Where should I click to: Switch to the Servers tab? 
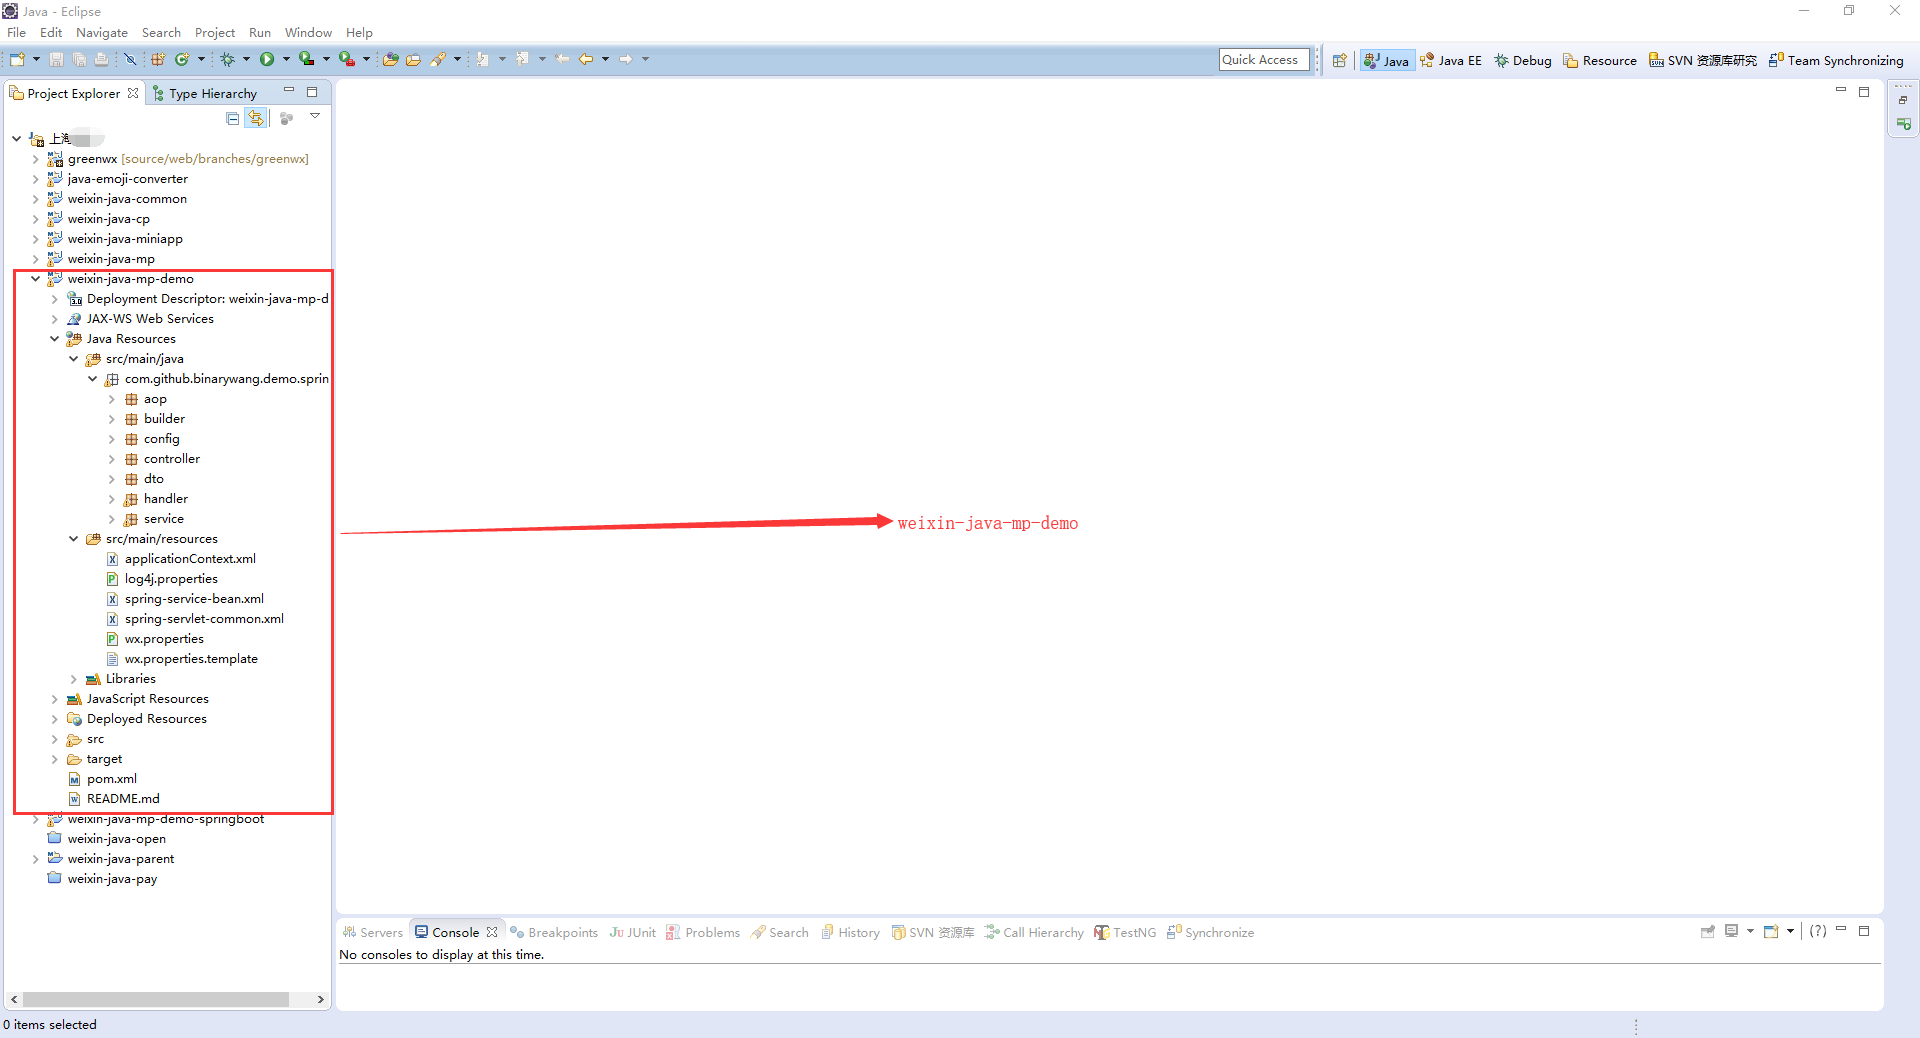373,932
